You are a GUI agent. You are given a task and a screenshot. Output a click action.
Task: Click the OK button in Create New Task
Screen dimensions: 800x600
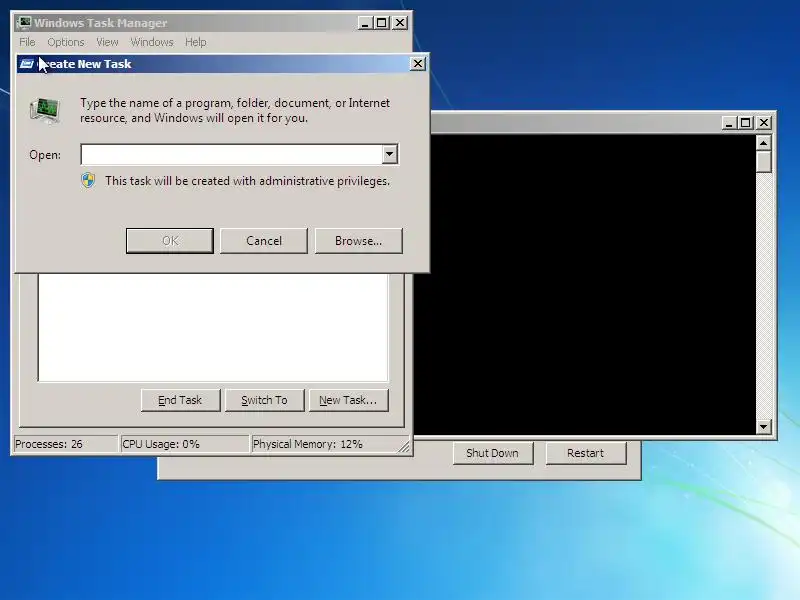[x=169, y=241]
